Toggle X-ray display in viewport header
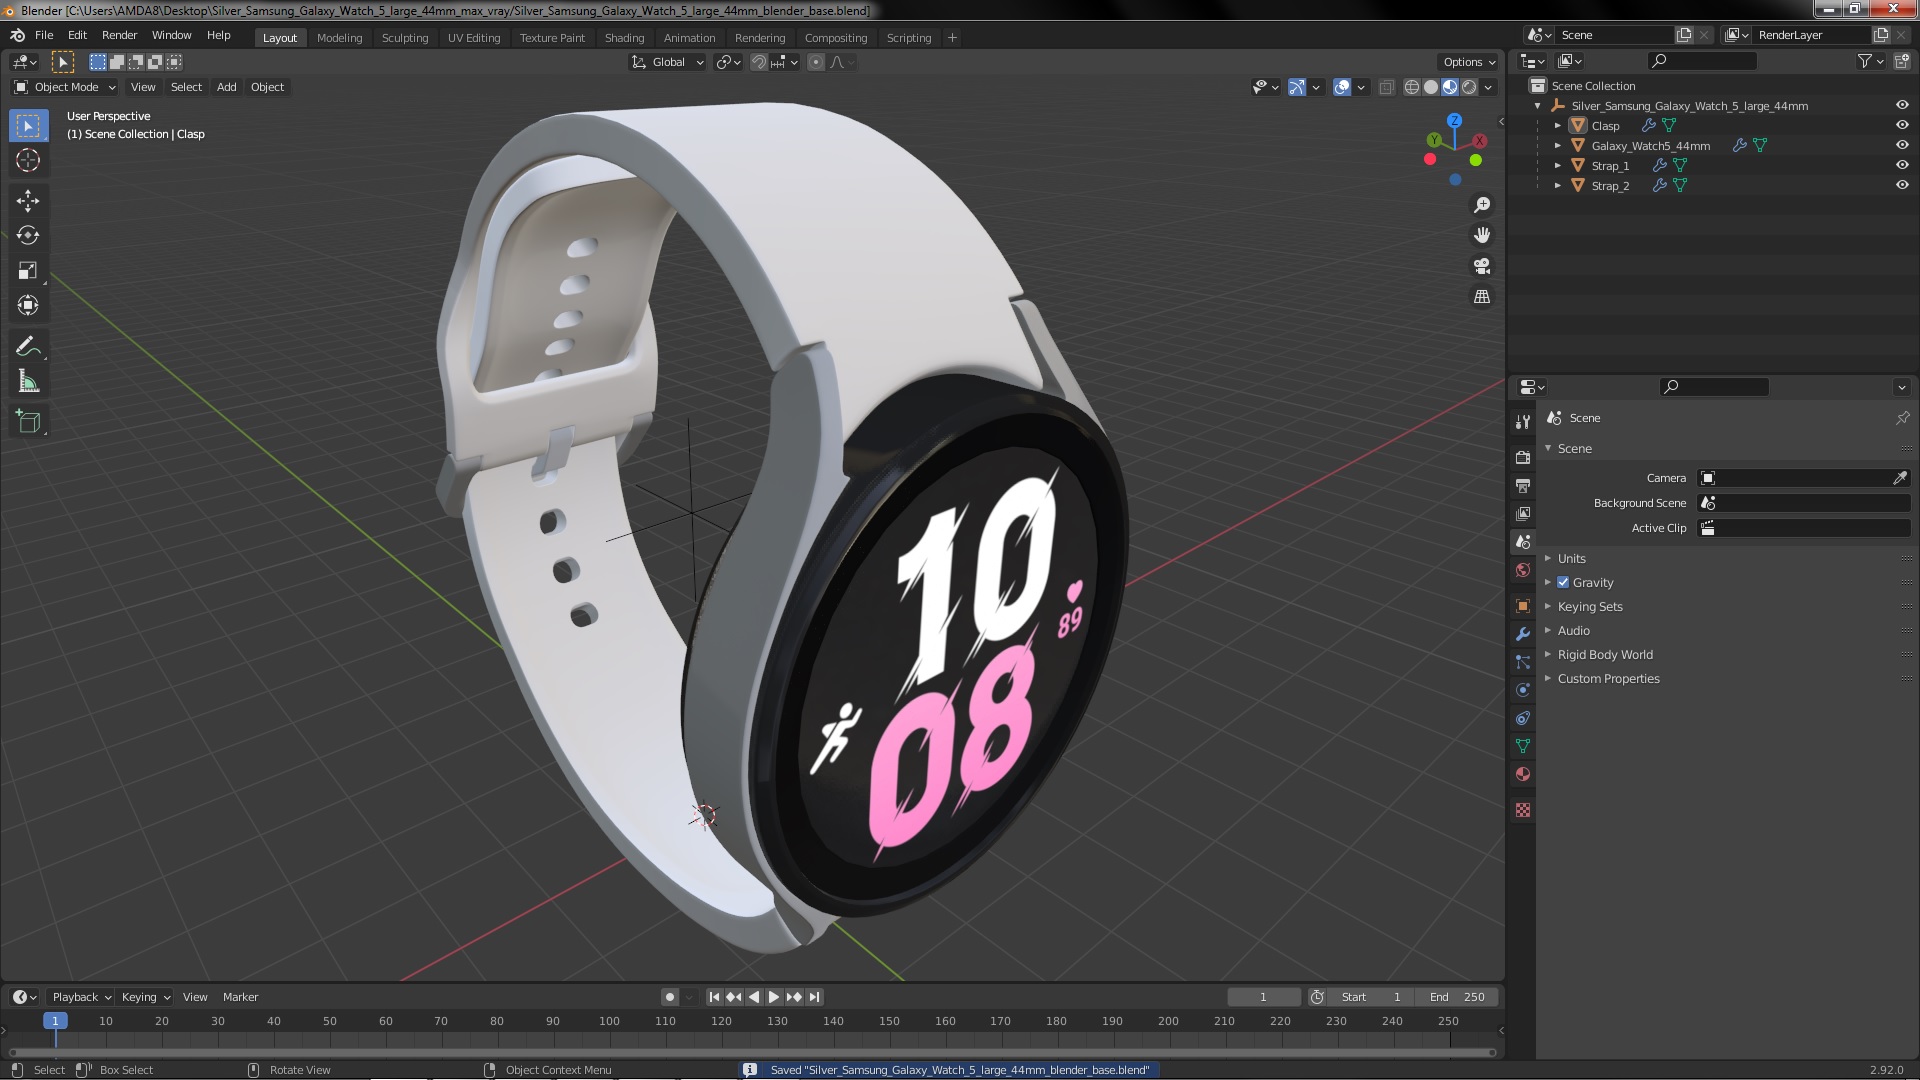This screenshot has height=1080, width=1920. click(1386, 87)
